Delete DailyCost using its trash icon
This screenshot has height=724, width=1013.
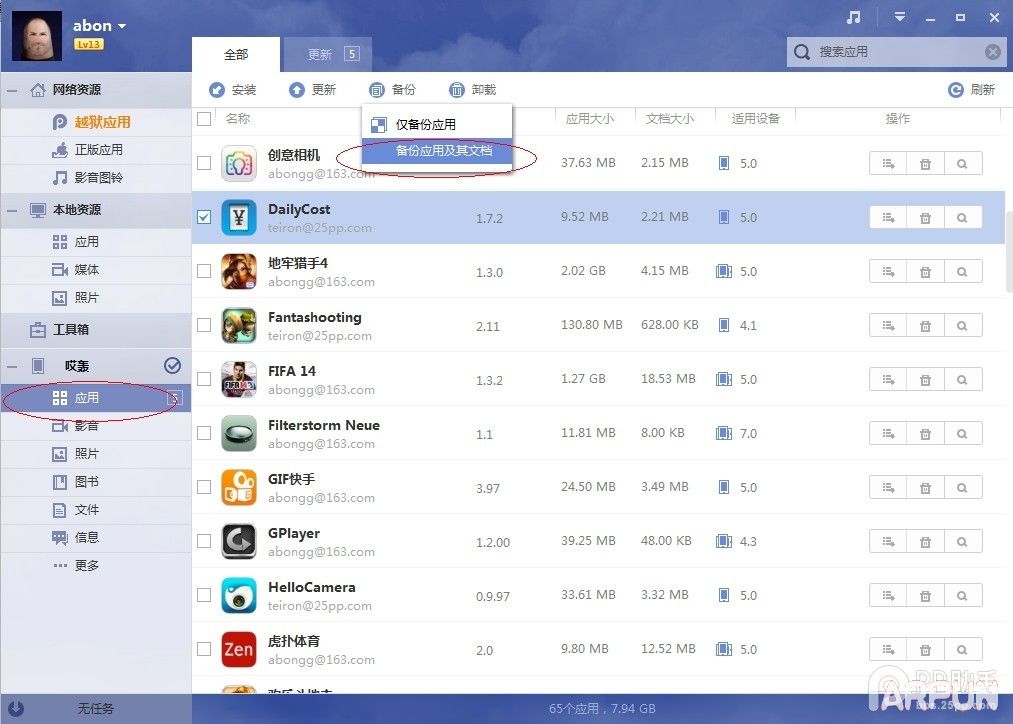[925, 217]
